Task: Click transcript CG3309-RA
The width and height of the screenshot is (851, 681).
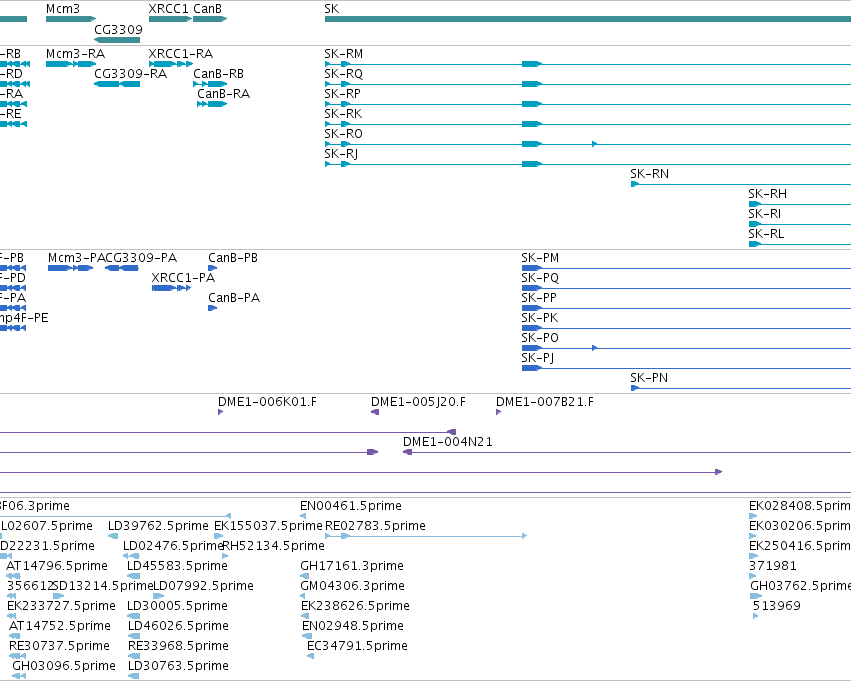Action: pos(117,84)
